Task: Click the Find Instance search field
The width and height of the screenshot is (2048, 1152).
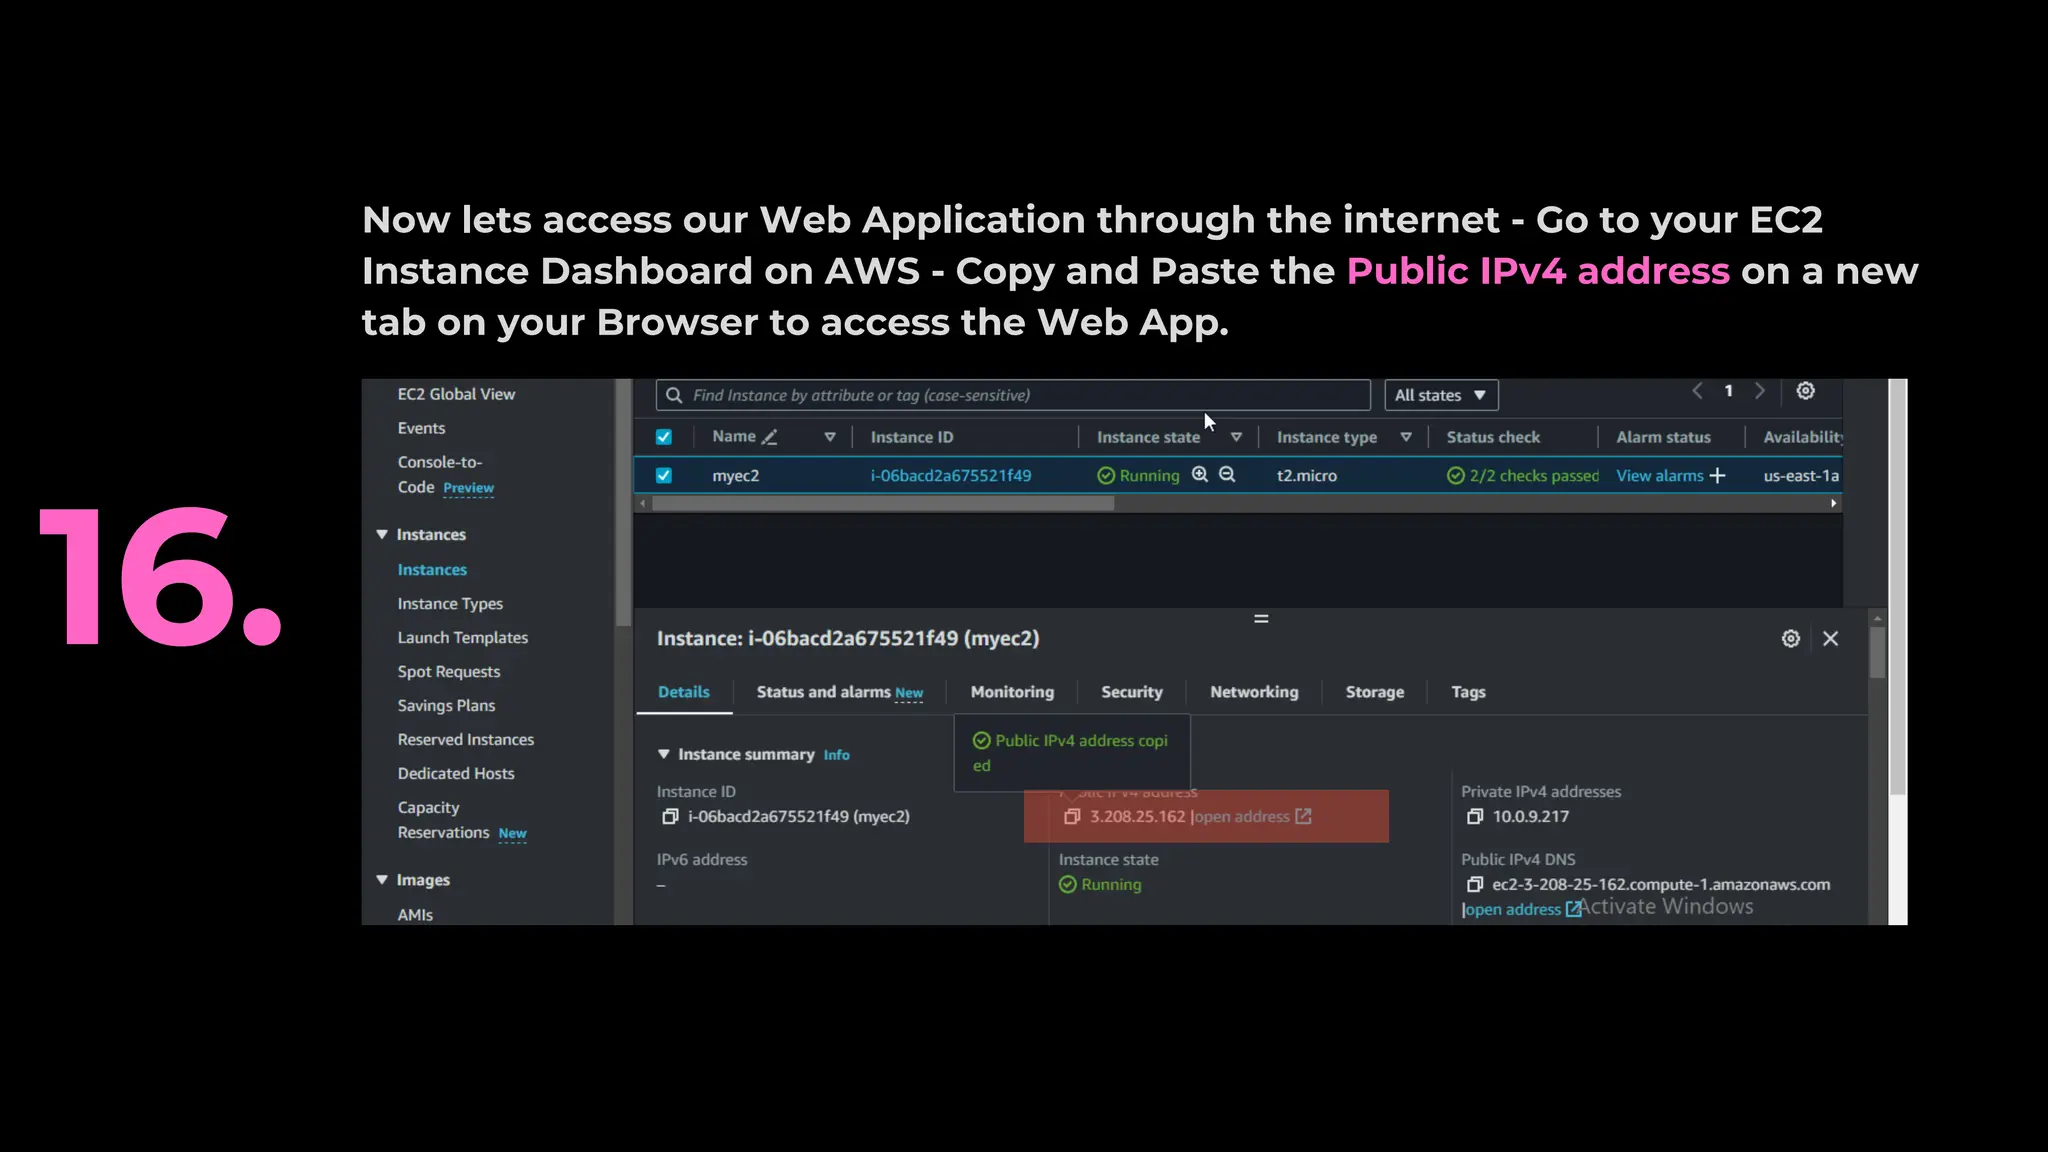Action: point(1013,395)
